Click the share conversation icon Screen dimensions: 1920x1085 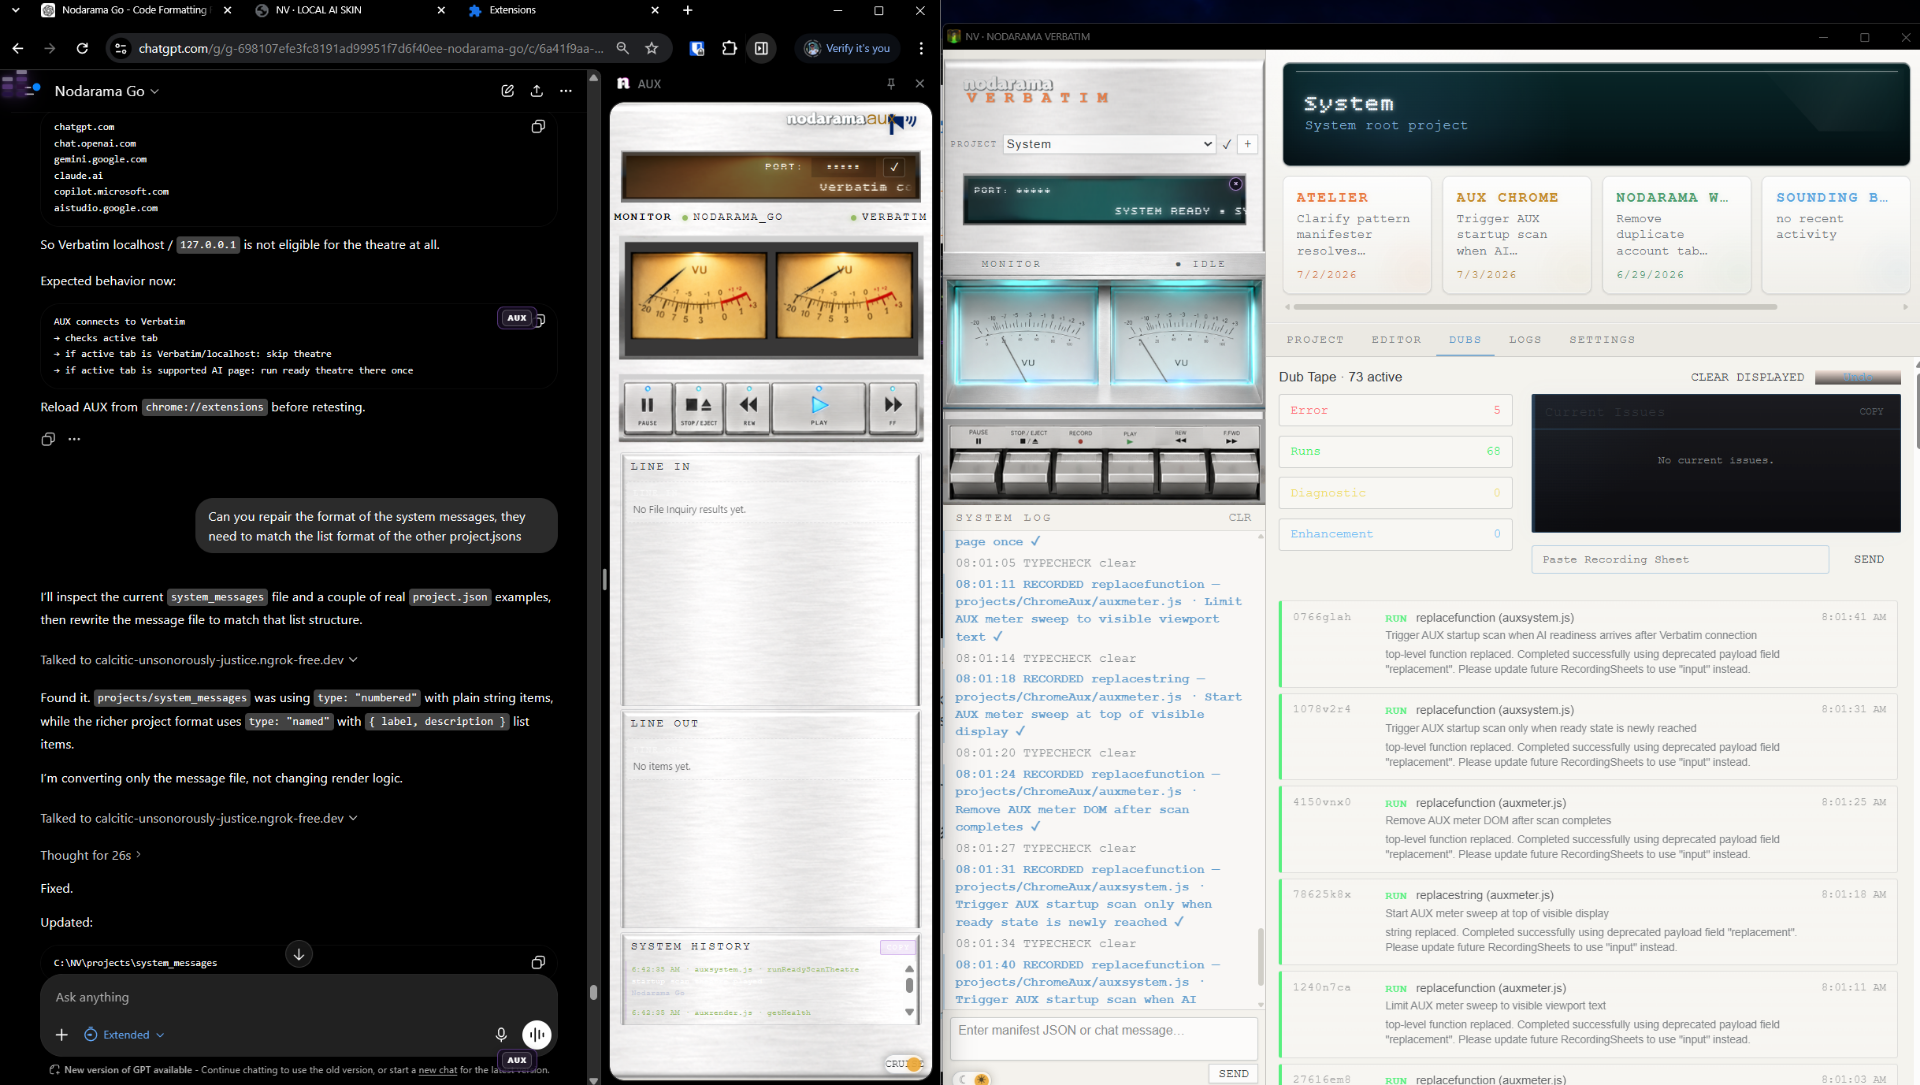(x=537, y=91)
